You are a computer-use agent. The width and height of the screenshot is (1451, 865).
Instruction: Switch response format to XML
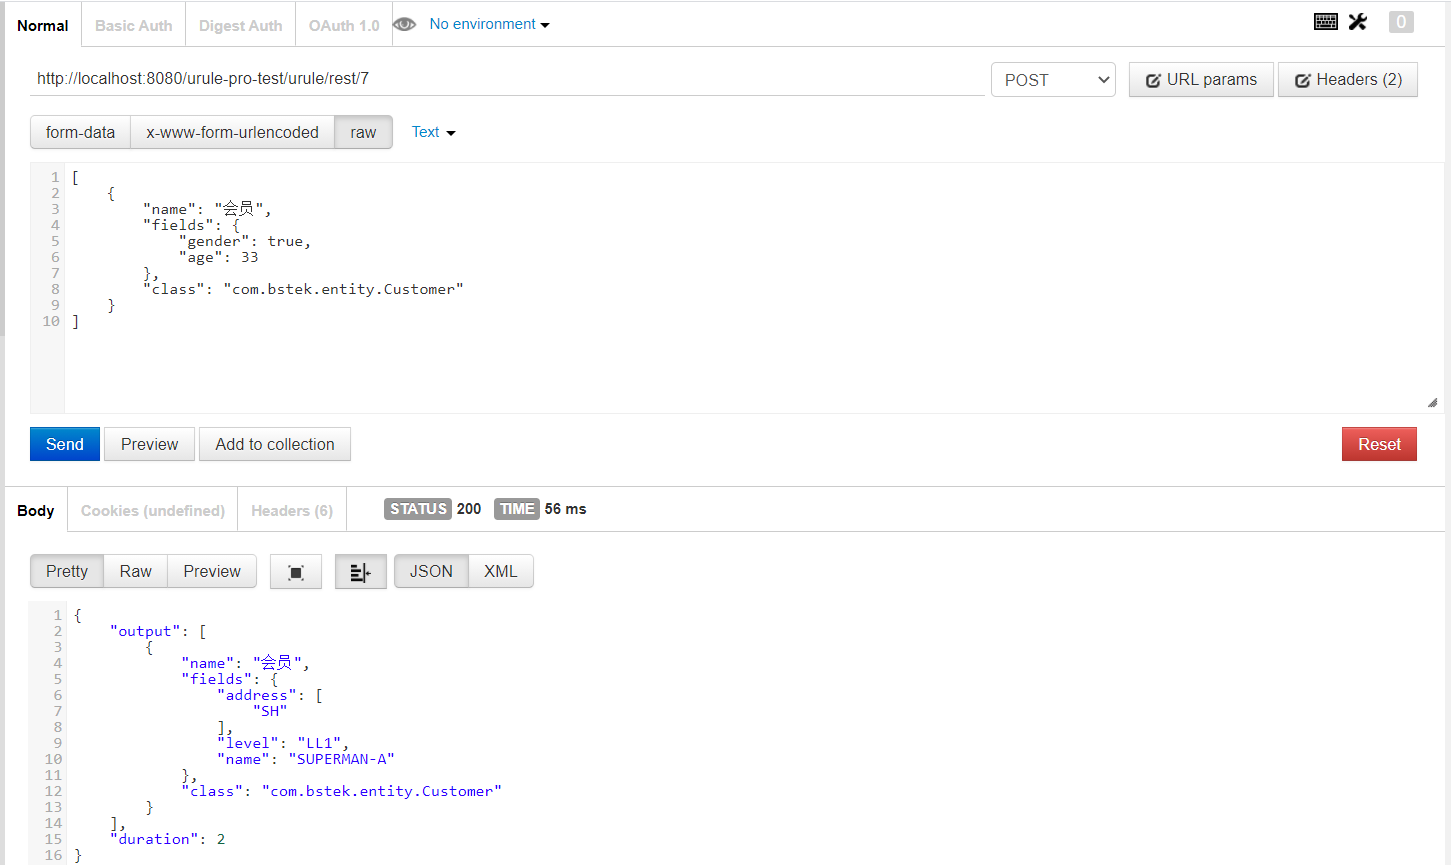[500, 571]
